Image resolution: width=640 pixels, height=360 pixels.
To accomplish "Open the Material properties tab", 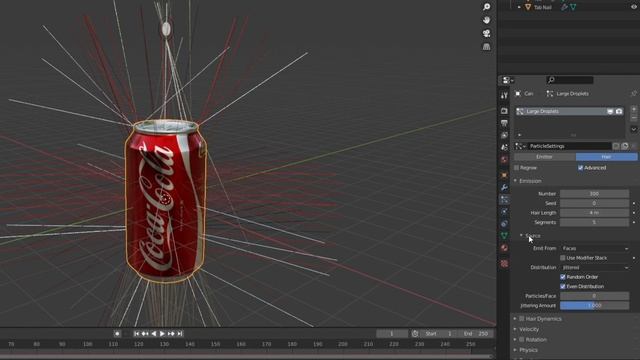I will click(504, 248).
